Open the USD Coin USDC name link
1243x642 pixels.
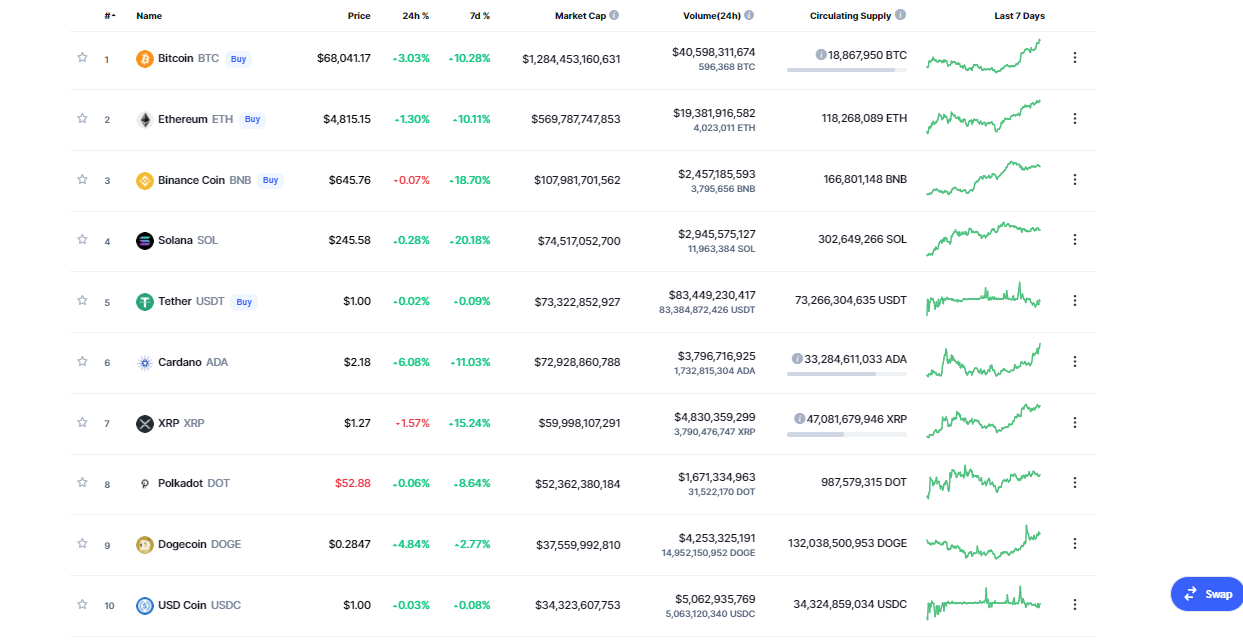(x=199, y=605)
